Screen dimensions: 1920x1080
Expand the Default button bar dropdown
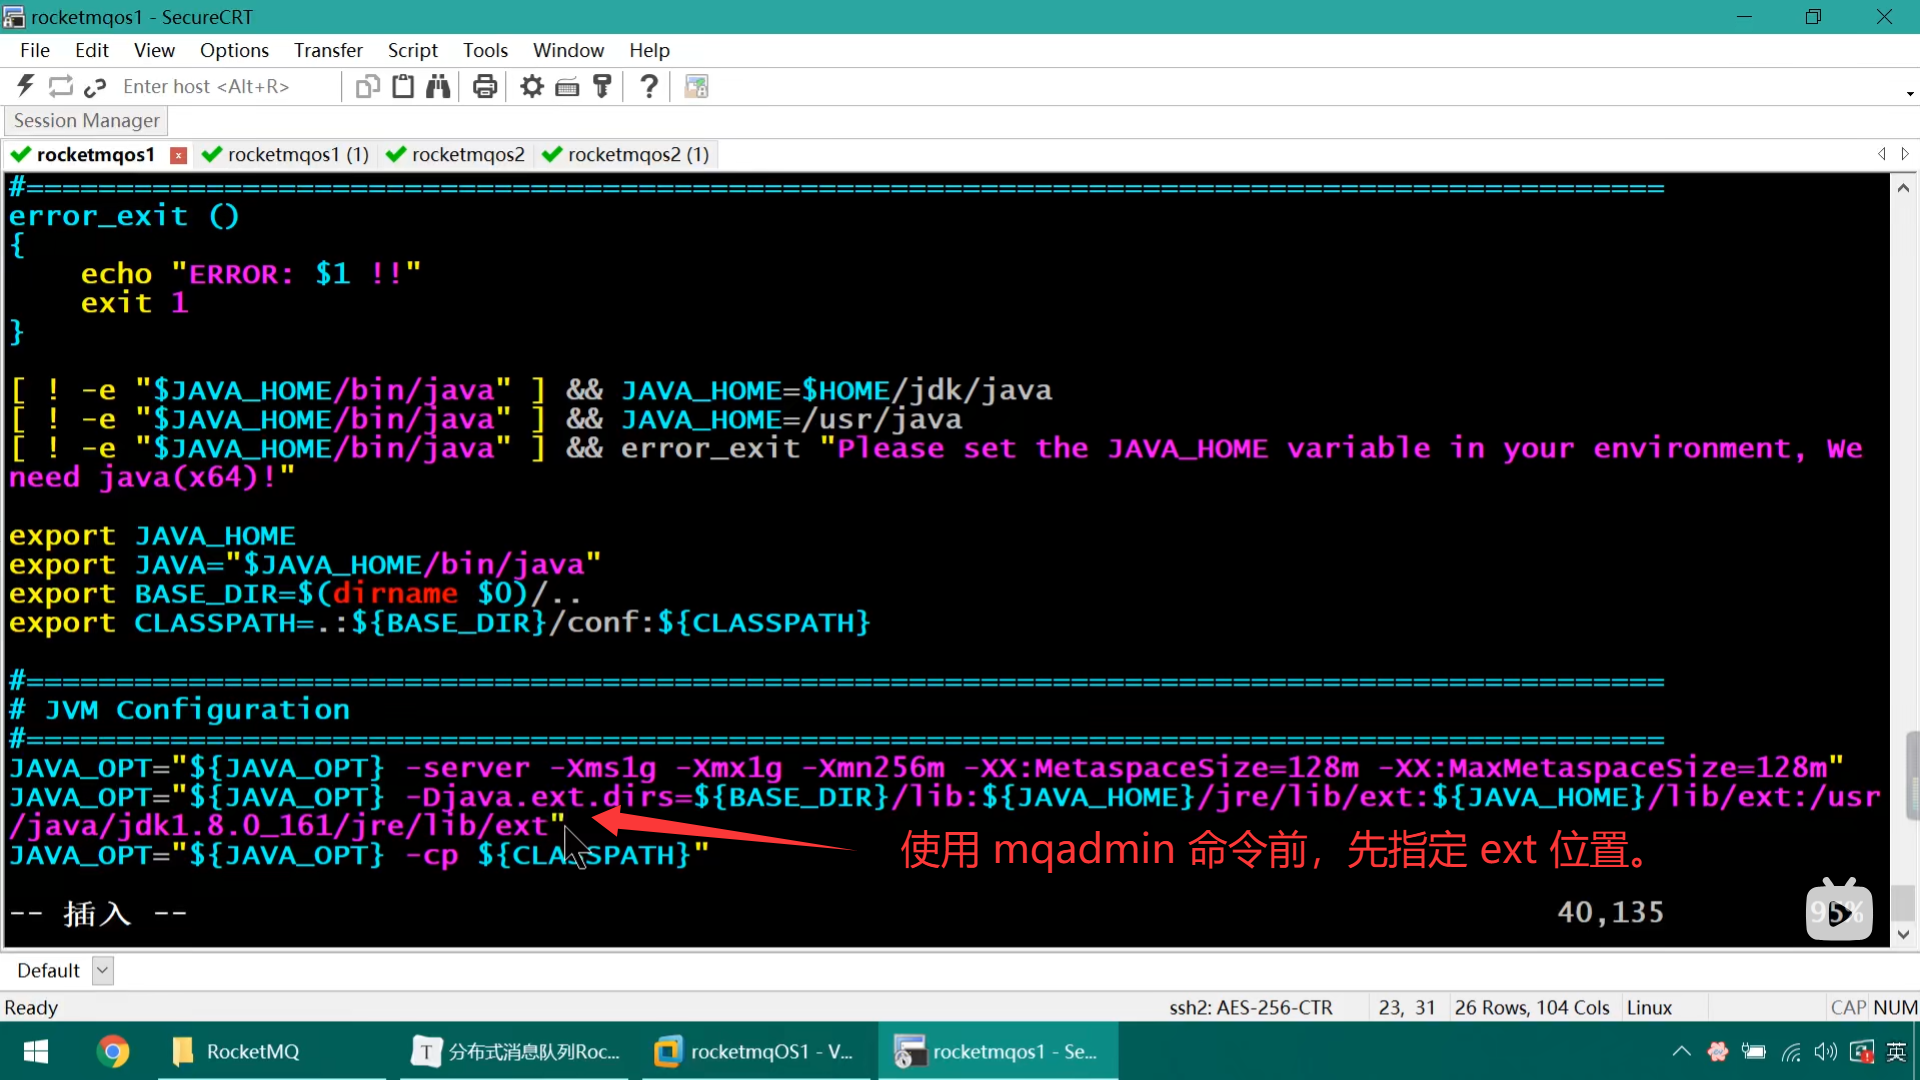click(x=102, y=970)
